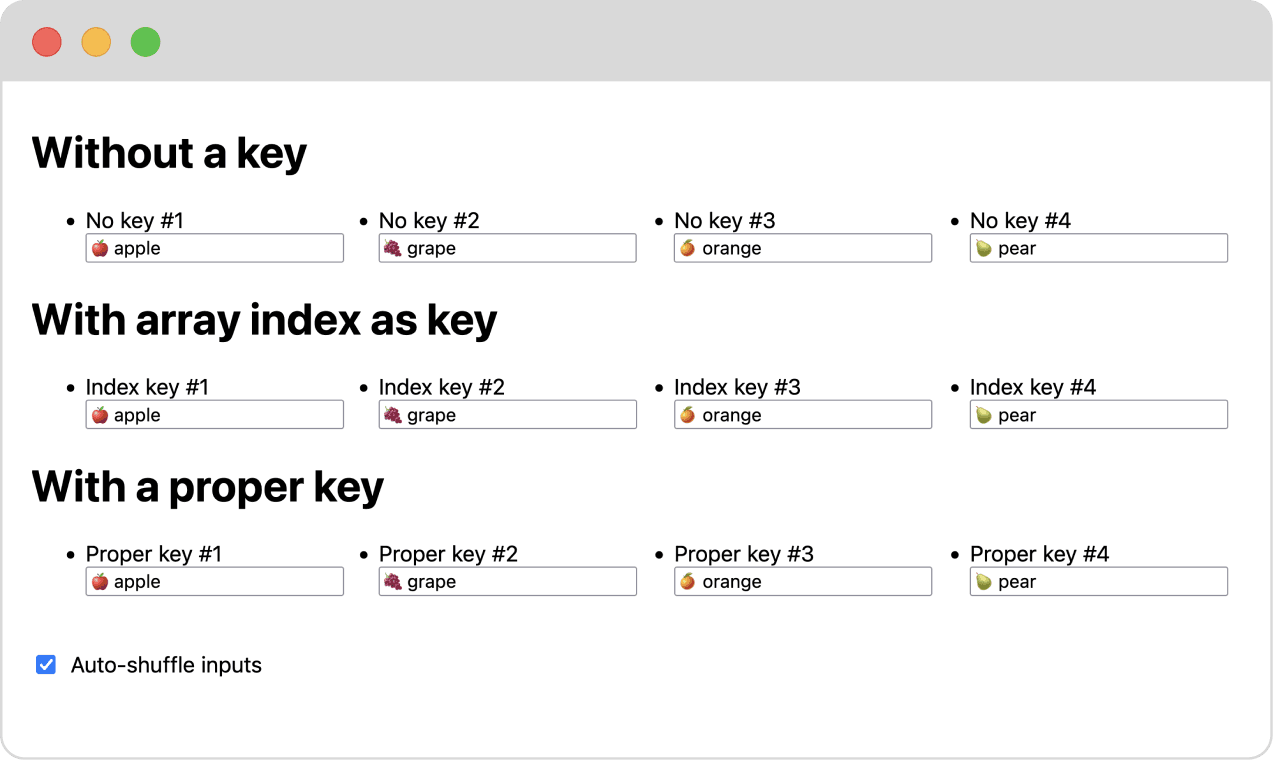Click the orange input under Index key #3
Image resolution: width=1273 pixels, height=760 pixels.
click(x=802, y=415)
